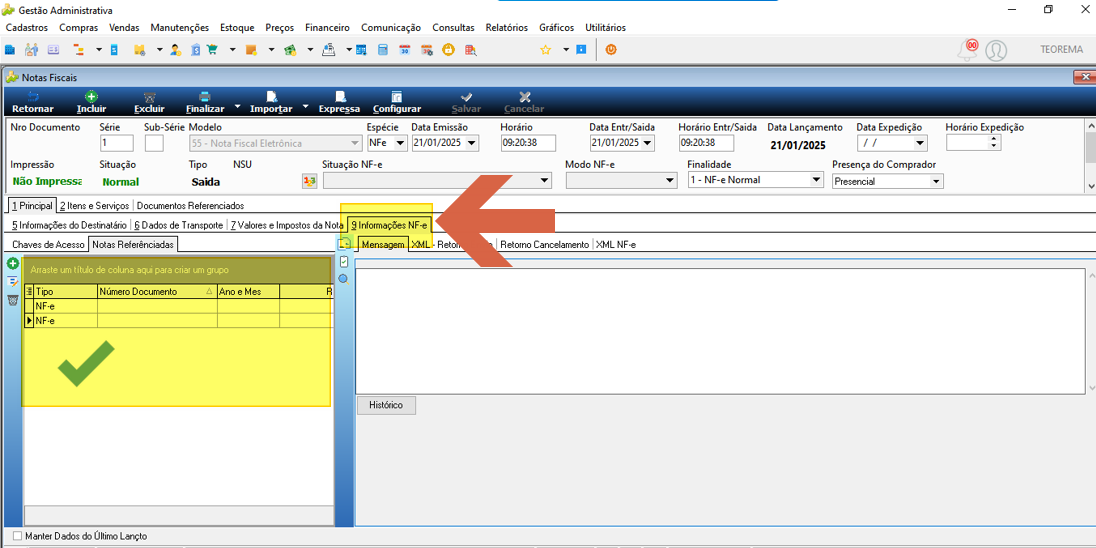Screen dimensions: 1096x548
Task: Click the Expressa toolbar icon
Action: click(340, 96)
